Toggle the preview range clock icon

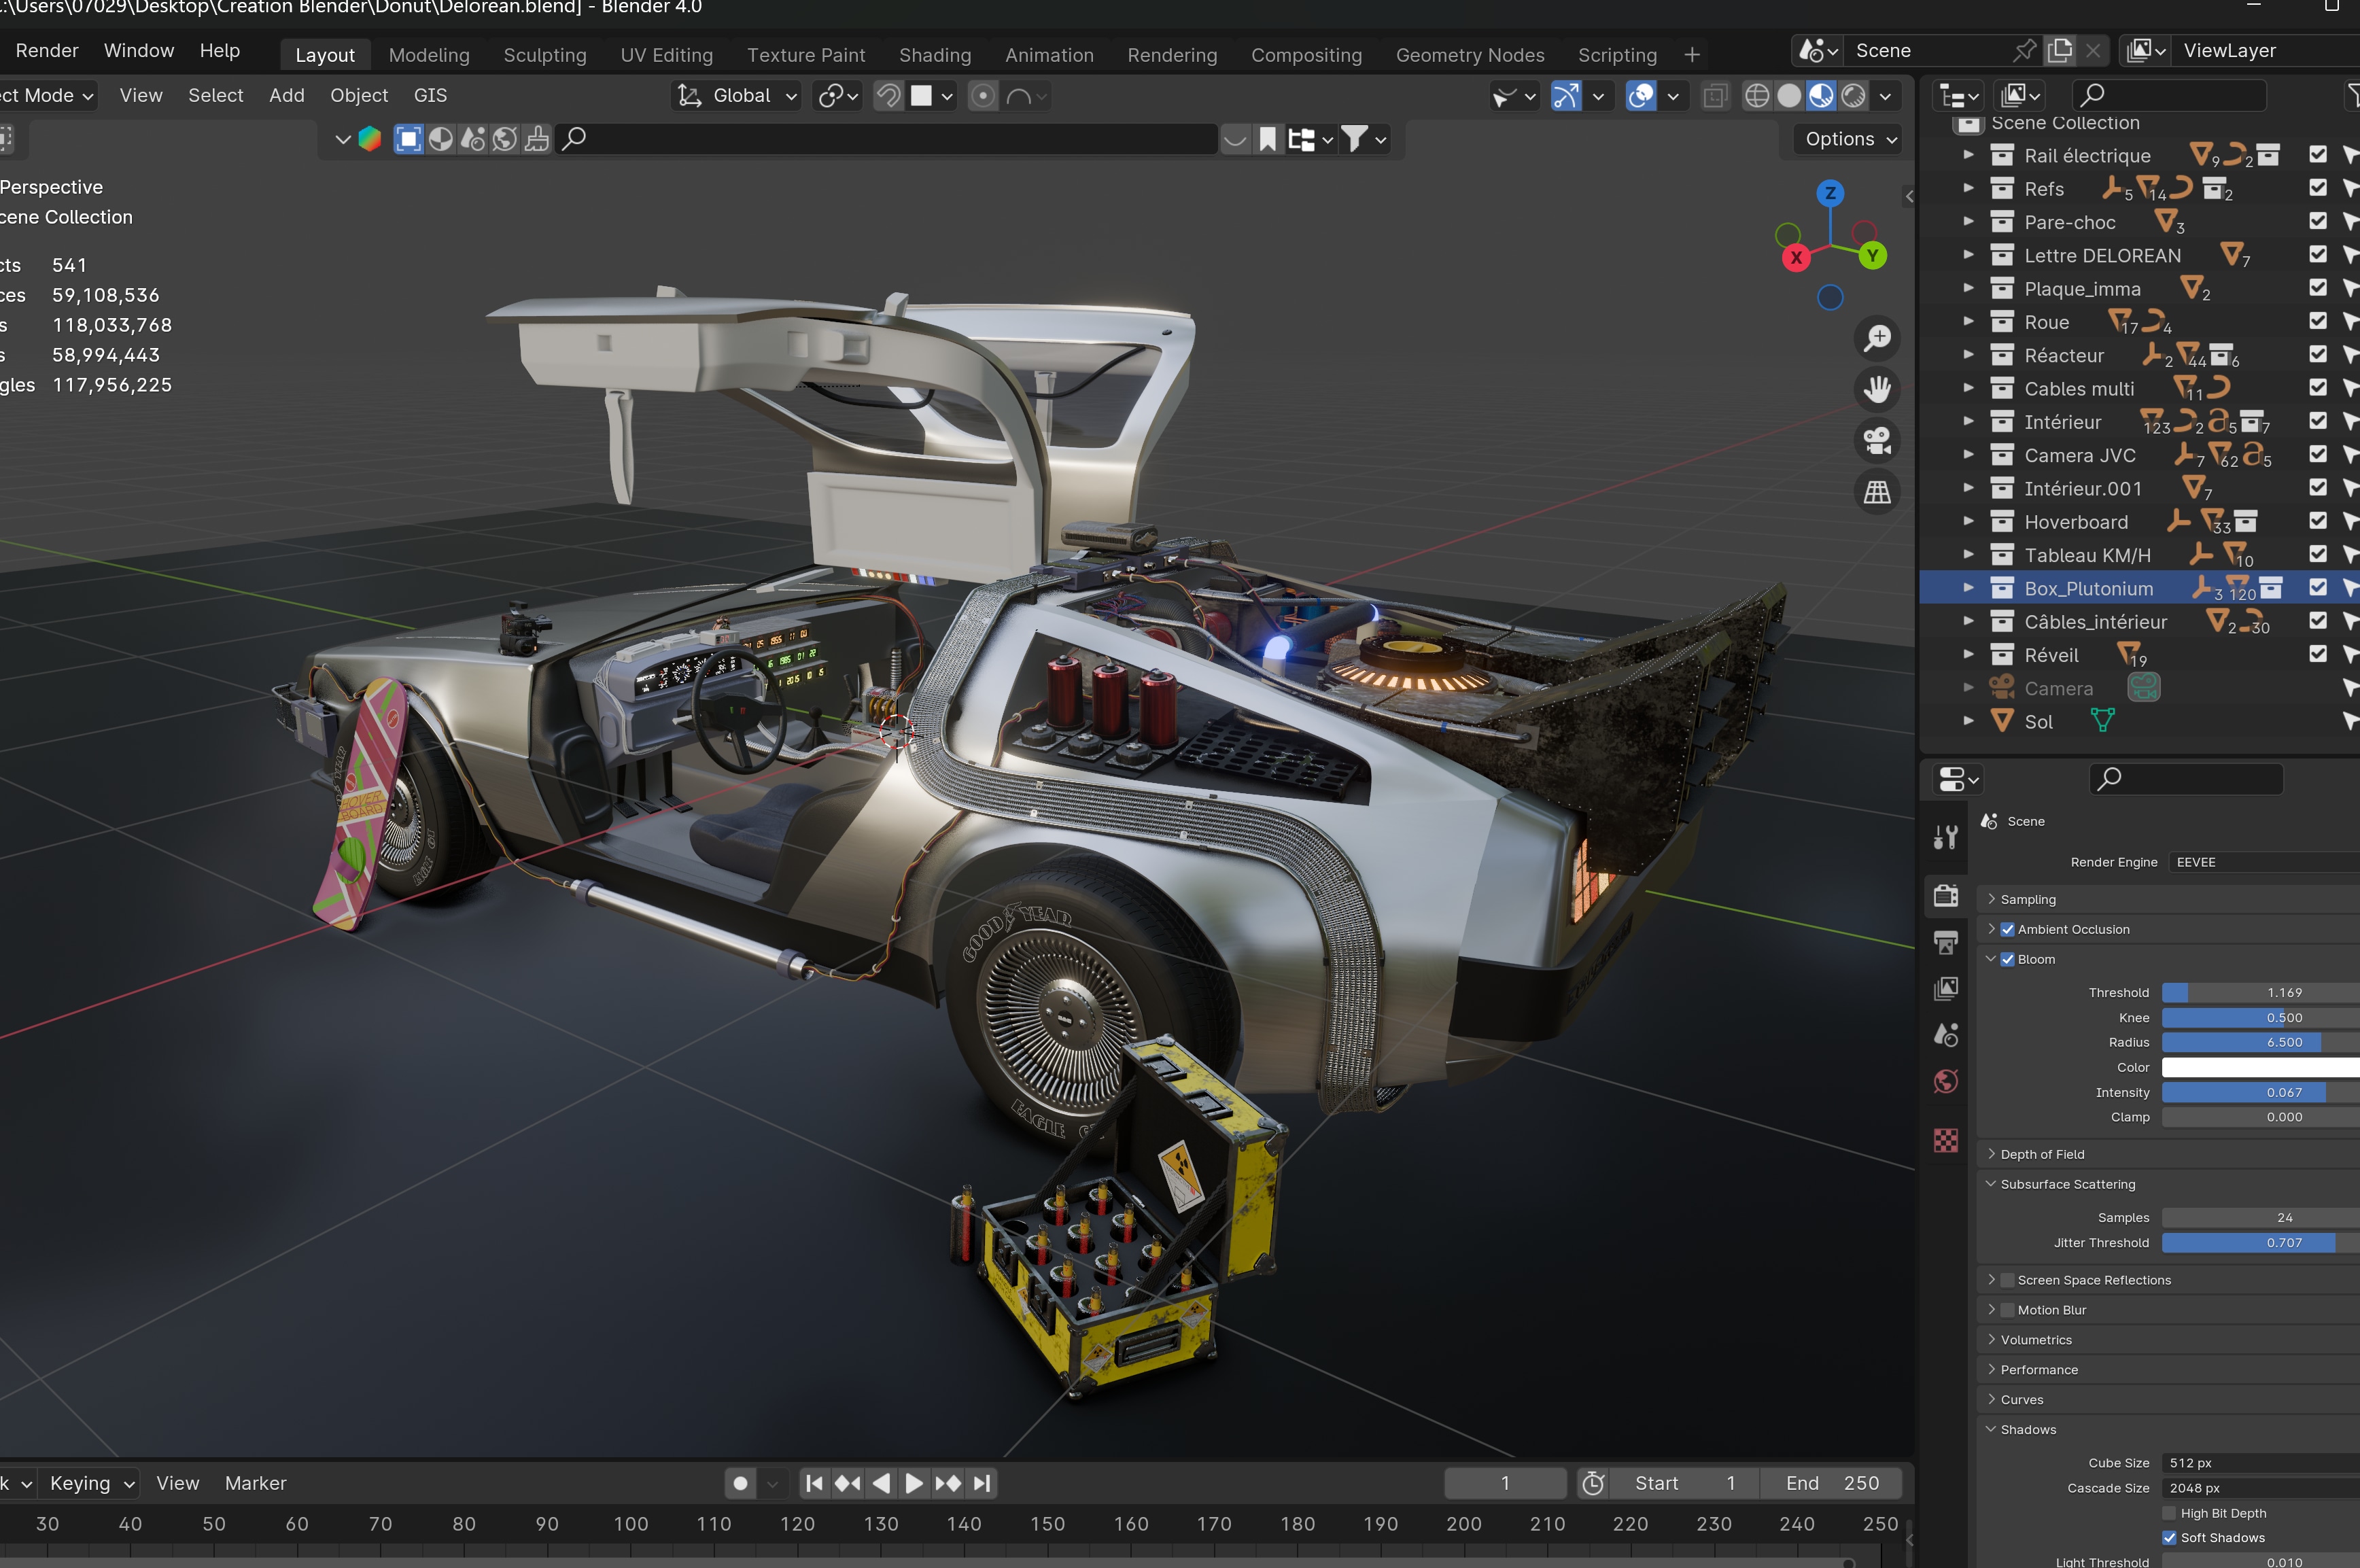pos(1594,1483)
